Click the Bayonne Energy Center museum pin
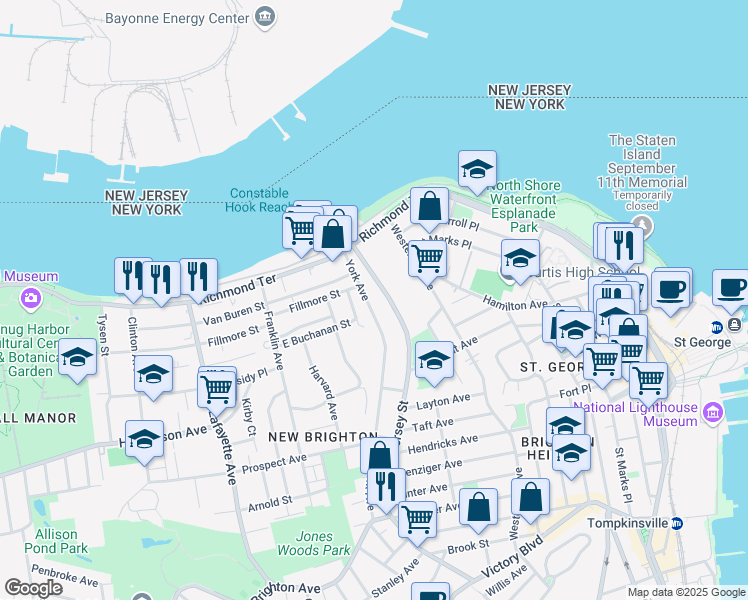 [264, 17]
